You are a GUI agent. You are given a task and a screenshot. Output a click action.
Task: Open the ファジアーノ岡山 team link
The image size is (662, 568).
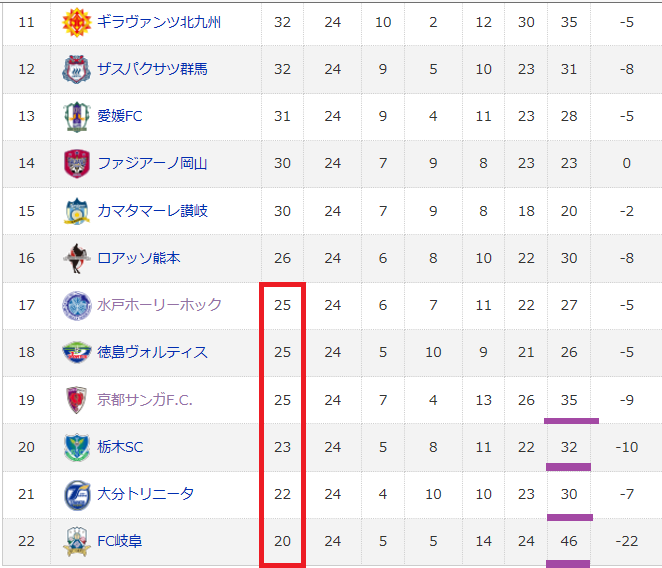152,163
